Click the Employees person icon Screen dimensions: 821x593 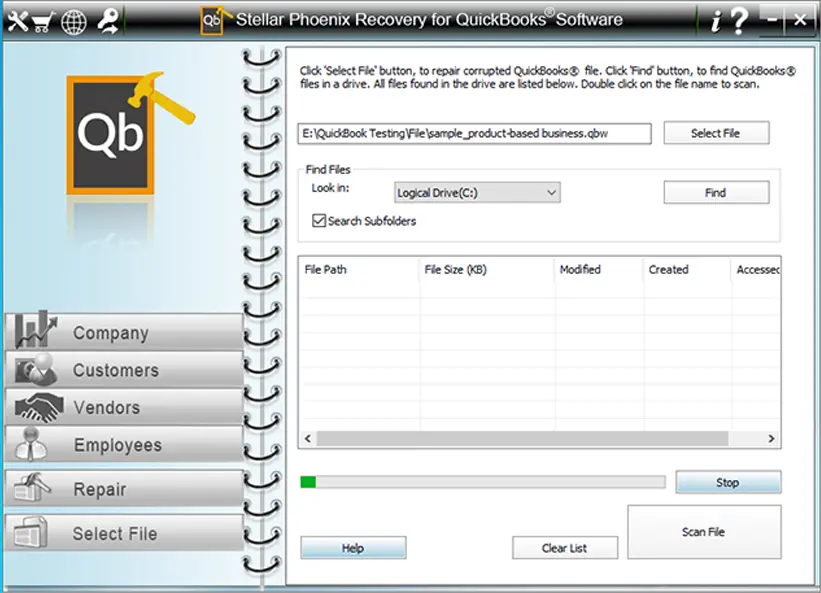(31, 444)
